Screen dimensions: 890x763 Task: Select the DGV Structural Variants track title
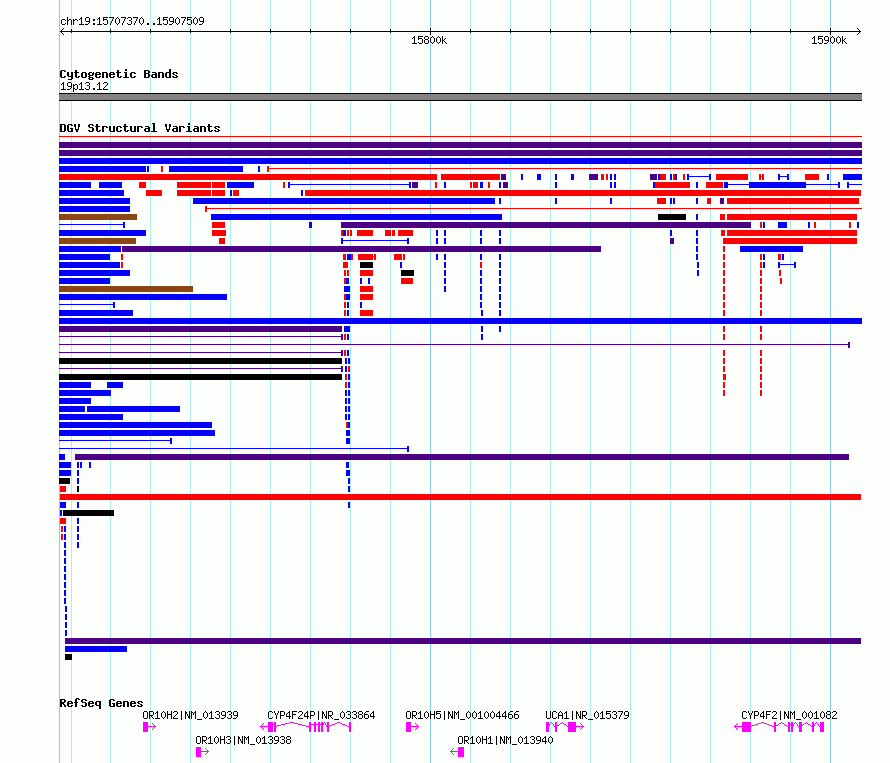point(140,128)
